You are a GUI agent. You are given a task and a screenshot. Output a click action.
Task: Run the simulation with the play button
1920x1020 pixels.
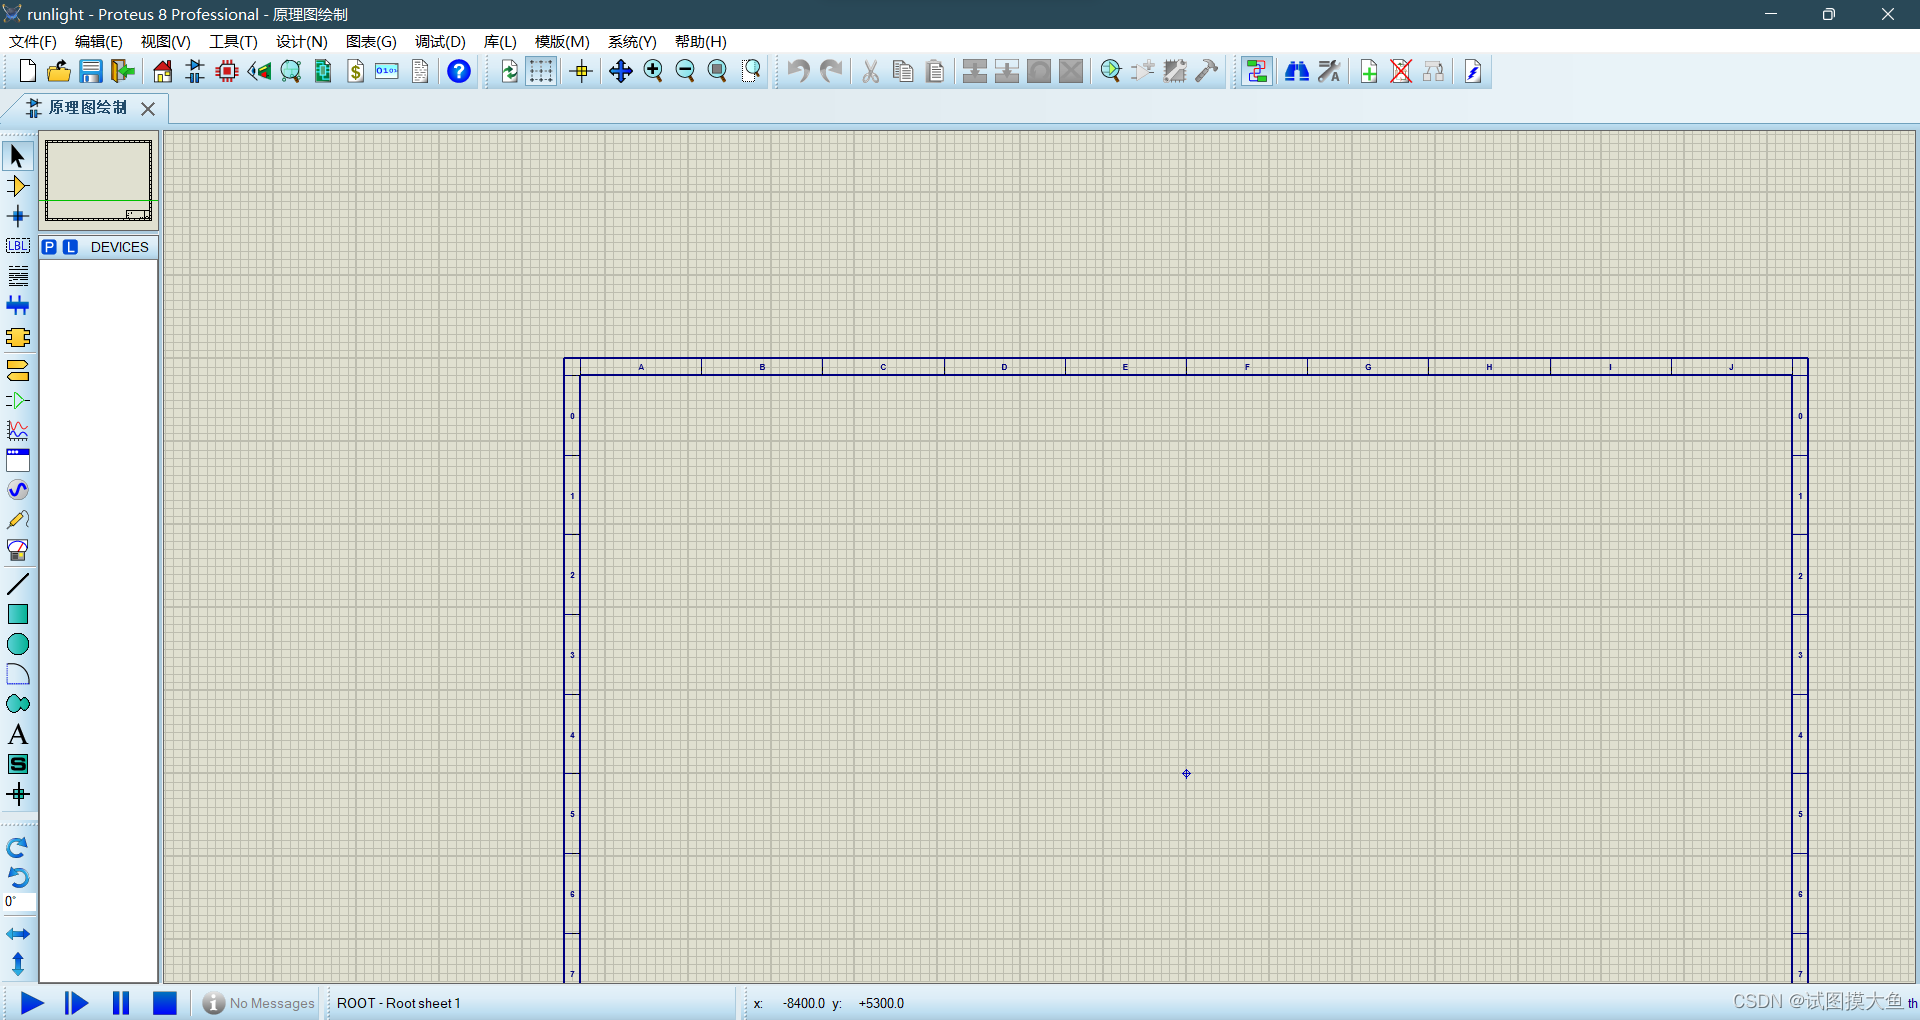[32, 1003]
